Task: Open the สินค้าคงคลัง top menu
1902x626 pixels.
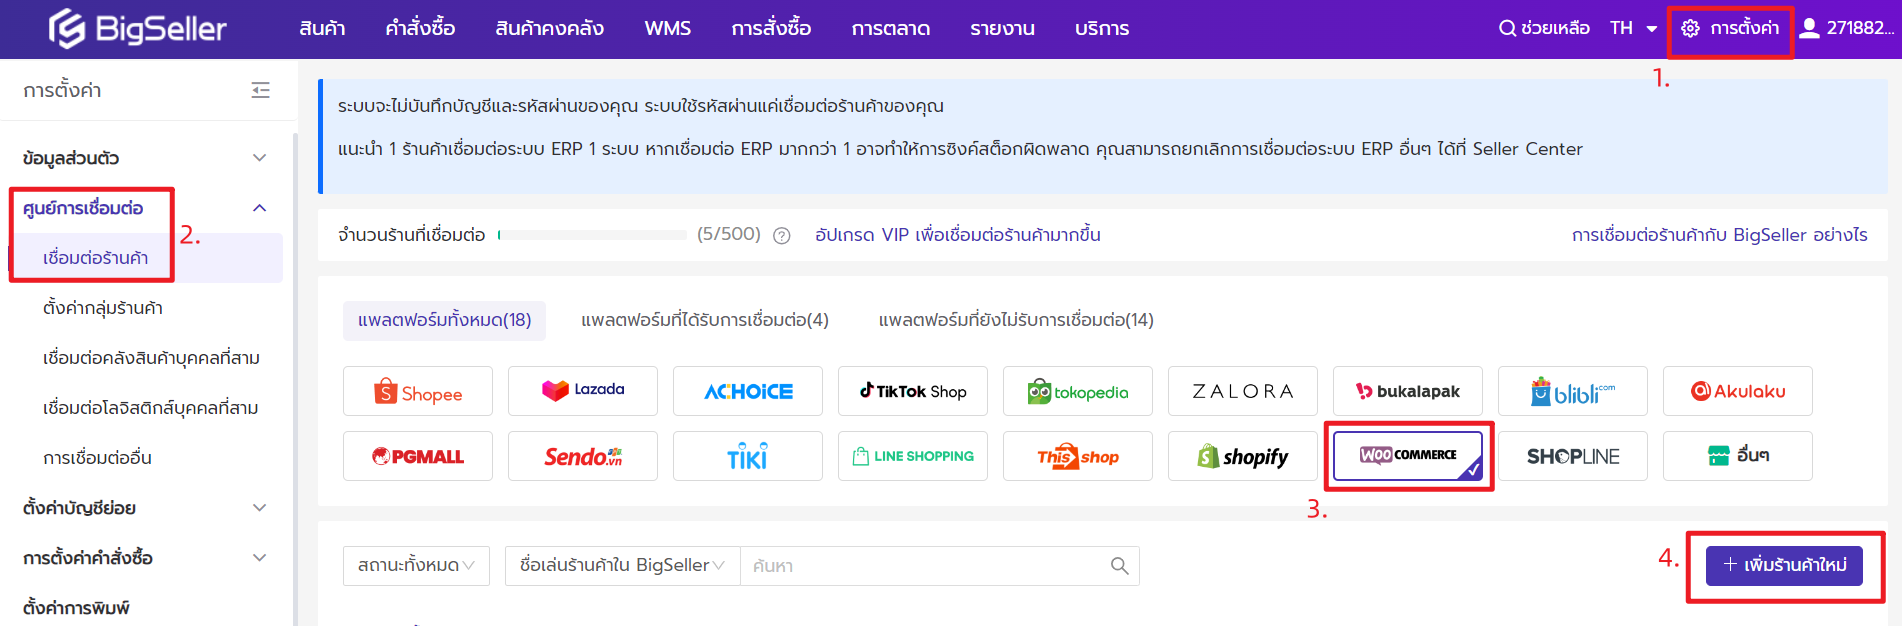Action: click(x=550, y=29)
